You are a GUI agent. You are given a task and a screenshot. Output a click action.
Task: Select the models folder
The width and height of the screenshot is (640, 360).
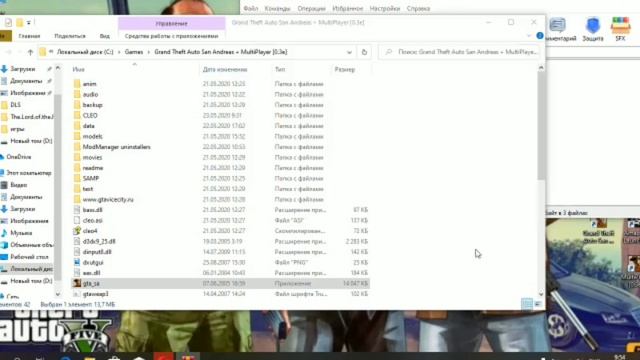pos(92,136)
